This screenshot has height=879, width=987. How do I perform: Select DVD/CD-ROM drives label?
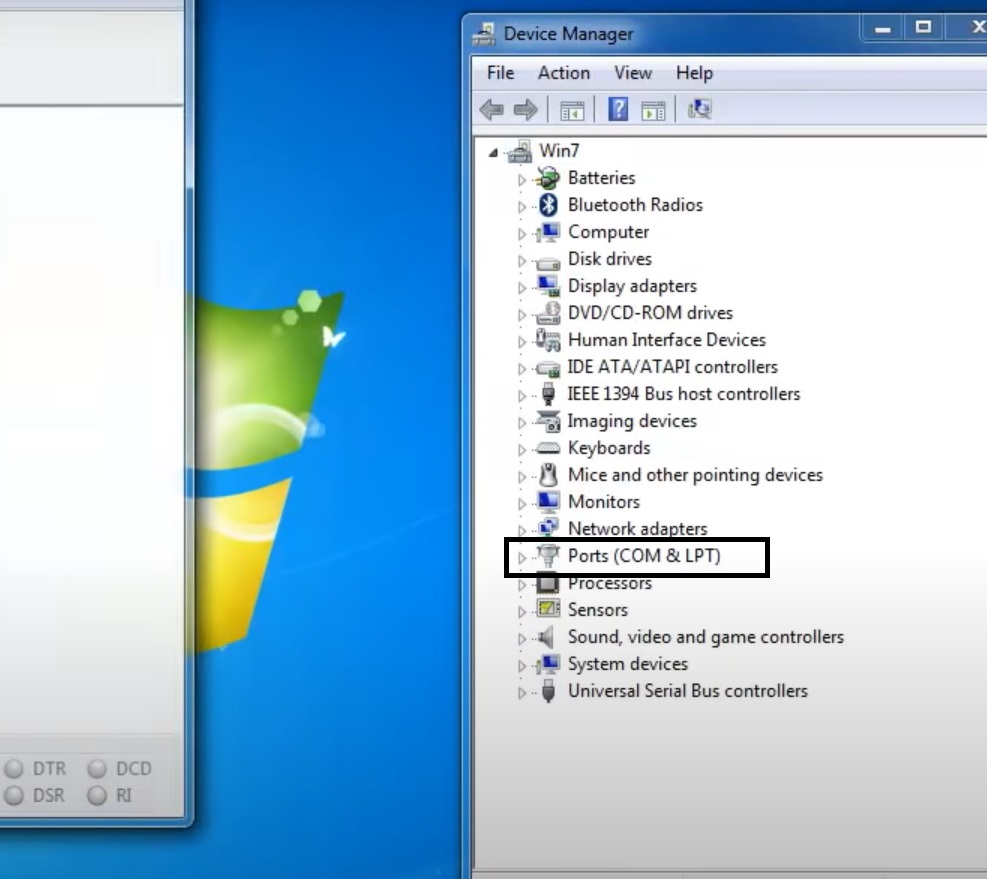(650, 313)
